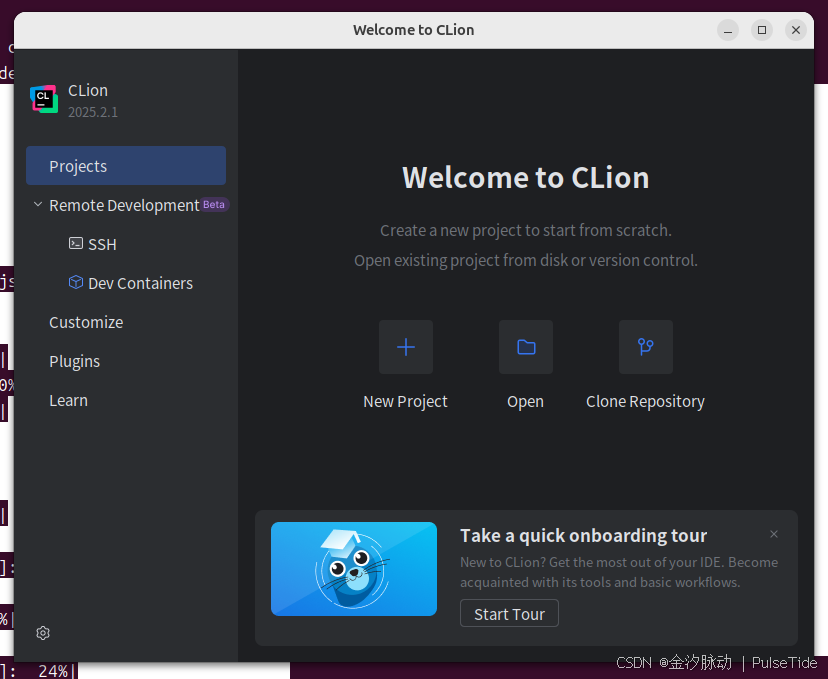Click the window title 'Welcome to CLion'
This screenshot has width=828, height=679.
click(x=413, y=30)
